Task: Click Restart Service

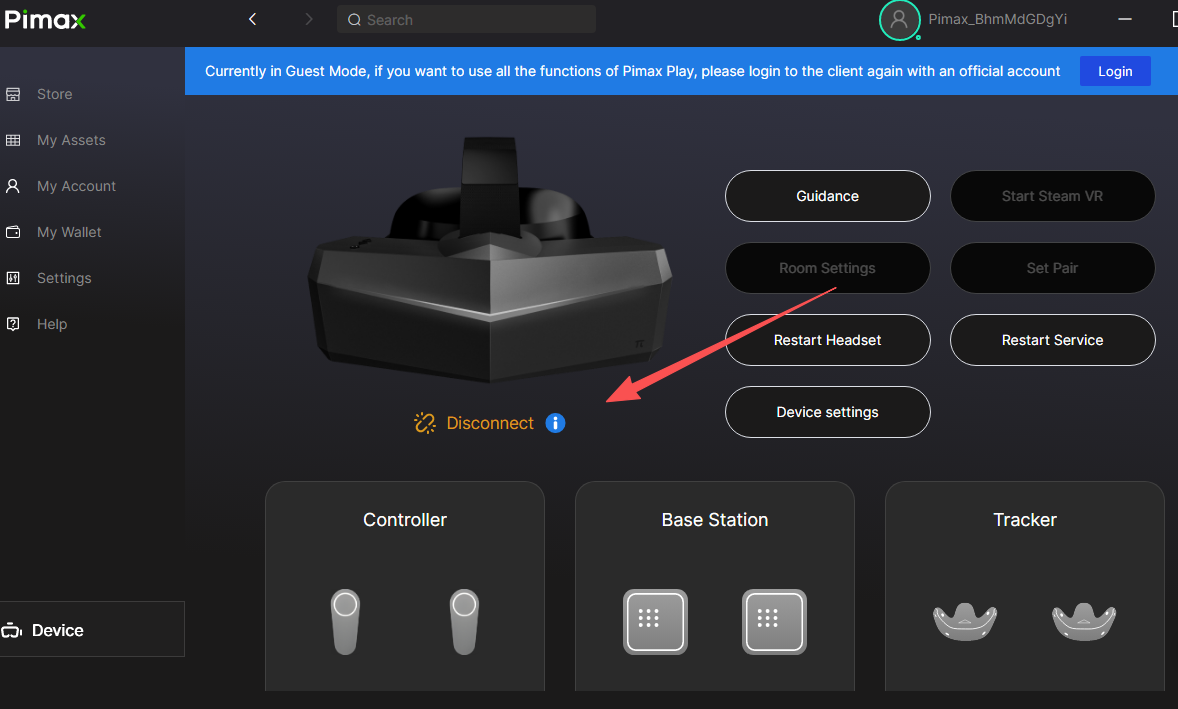Action: [1052, 340]
